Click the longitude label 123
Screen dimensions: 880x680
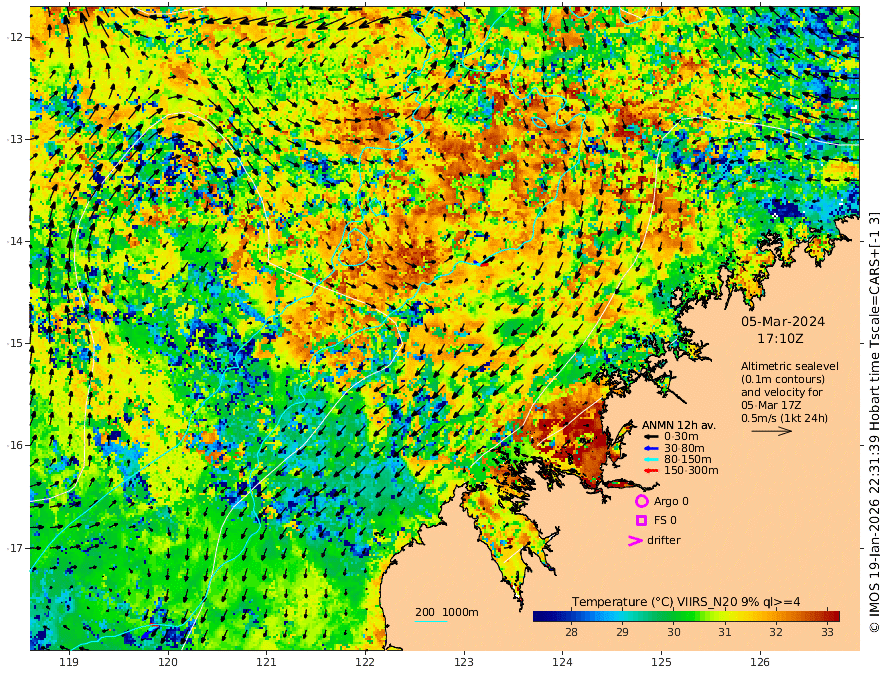[x=464, y=662]
